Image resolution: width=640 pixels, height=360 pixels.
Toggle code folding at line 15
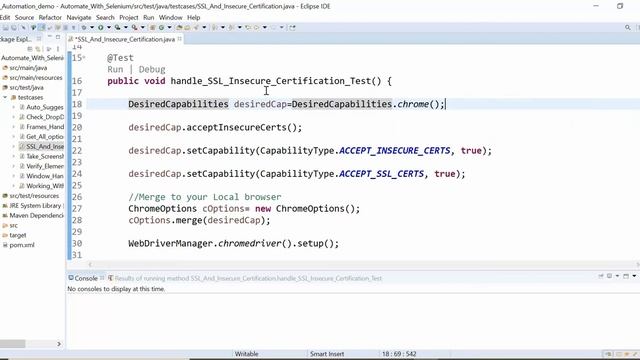click(x=84, y=58)
